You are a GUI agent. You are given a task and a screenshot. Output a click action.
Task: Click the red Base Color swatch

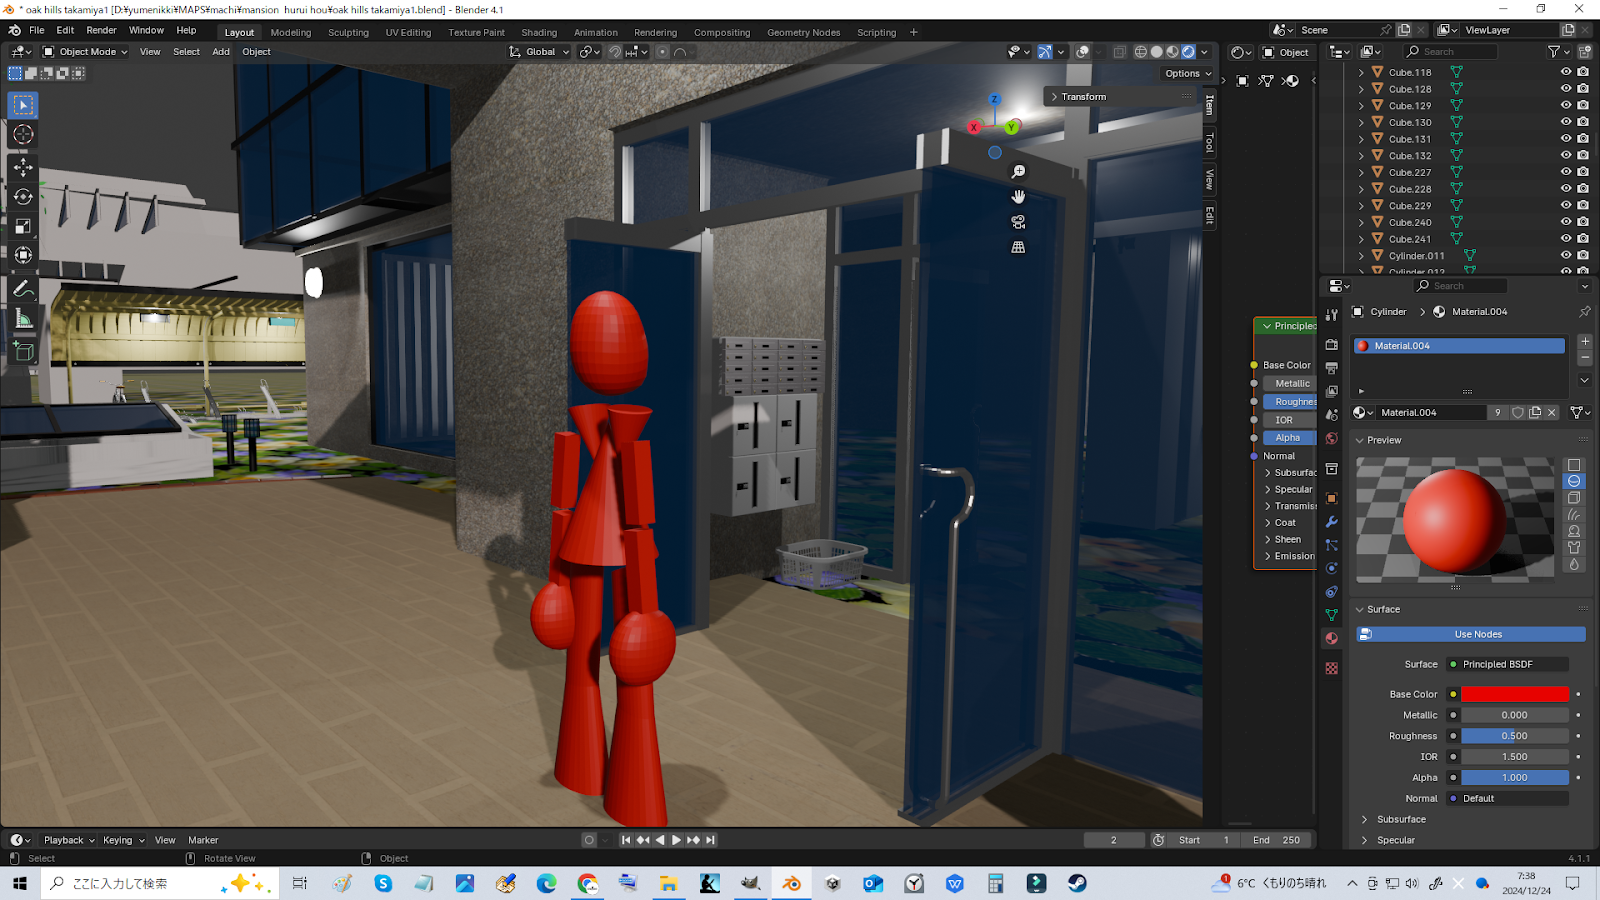(x=1515, y=694)
